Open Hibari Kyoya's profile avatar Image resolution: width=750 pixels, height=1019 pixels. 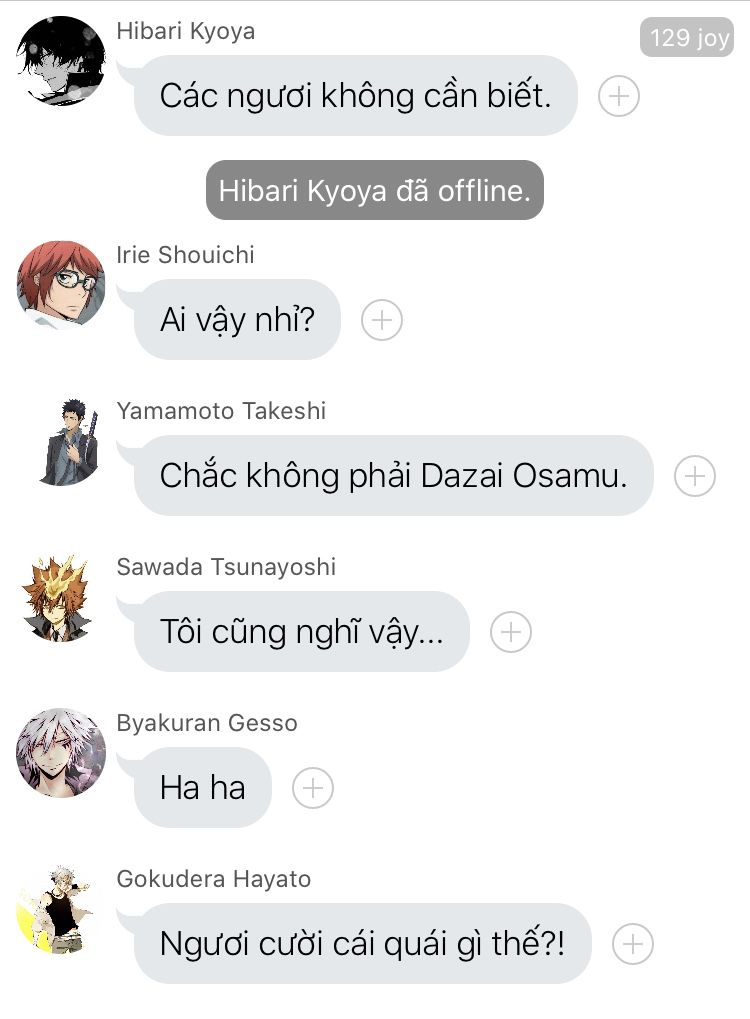[61, 61]
